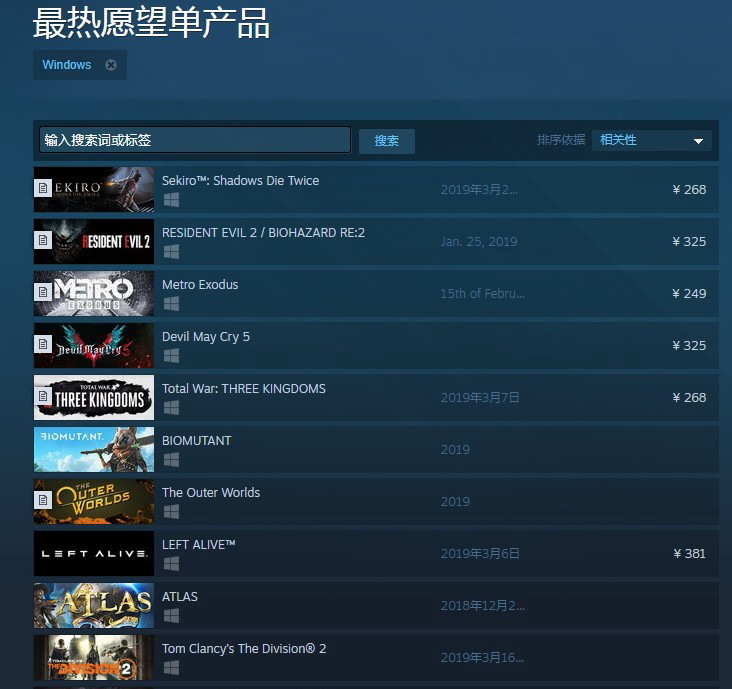The height and width of the screenshot is (689, 732).
Task: Click the 2019年3月7日 release date
Action: (480, 398)
